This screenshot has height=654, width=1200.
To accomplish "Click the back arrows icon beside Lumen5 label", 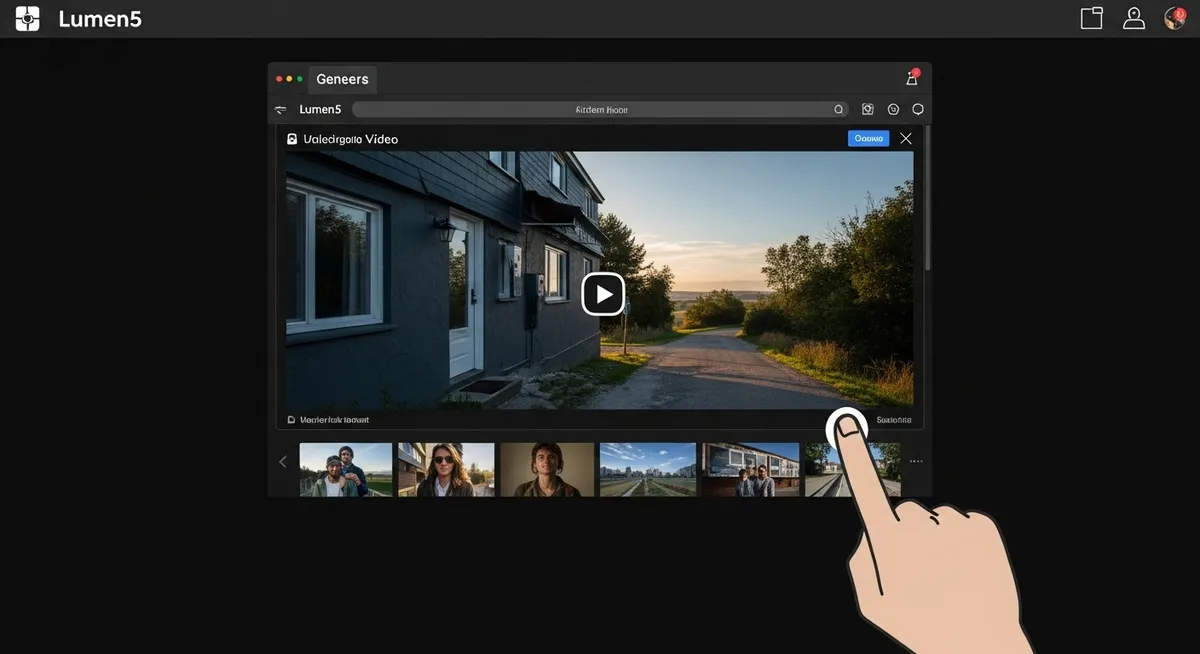I will 280,110.
